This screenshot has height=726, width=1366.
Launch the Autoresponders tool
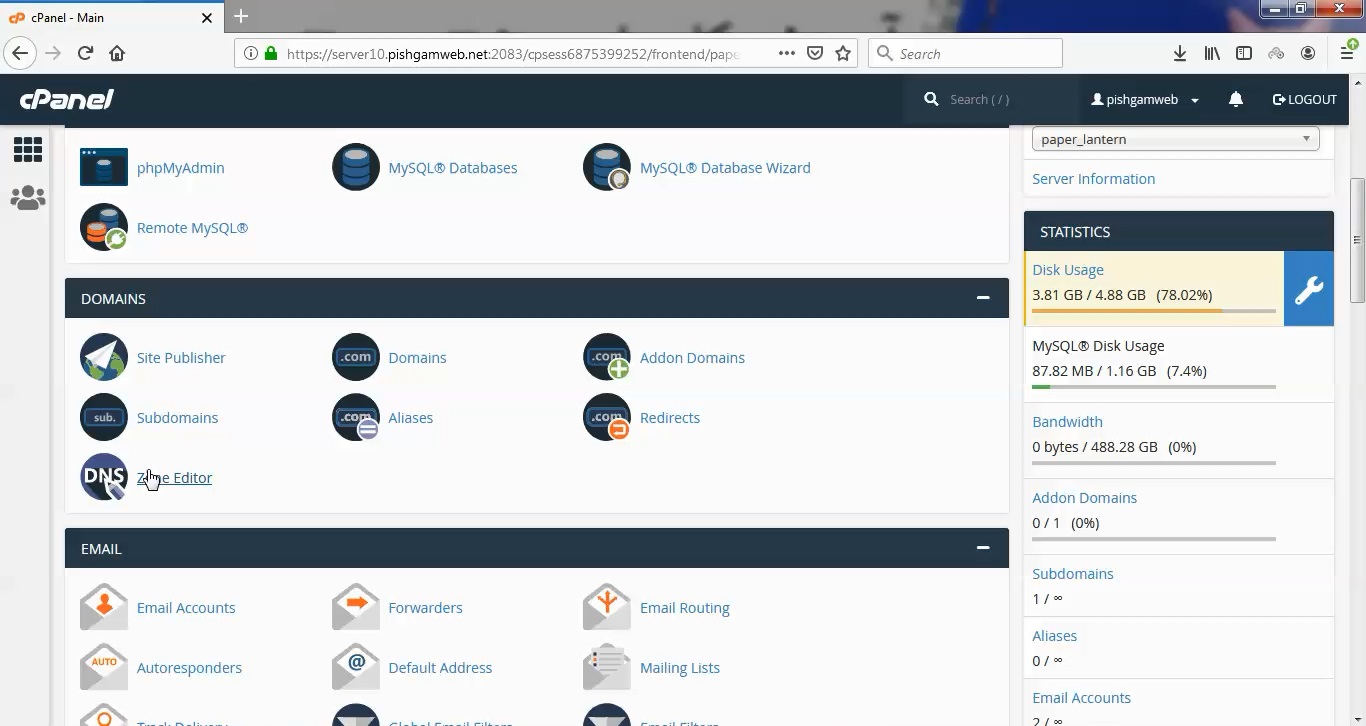(189, 667)
